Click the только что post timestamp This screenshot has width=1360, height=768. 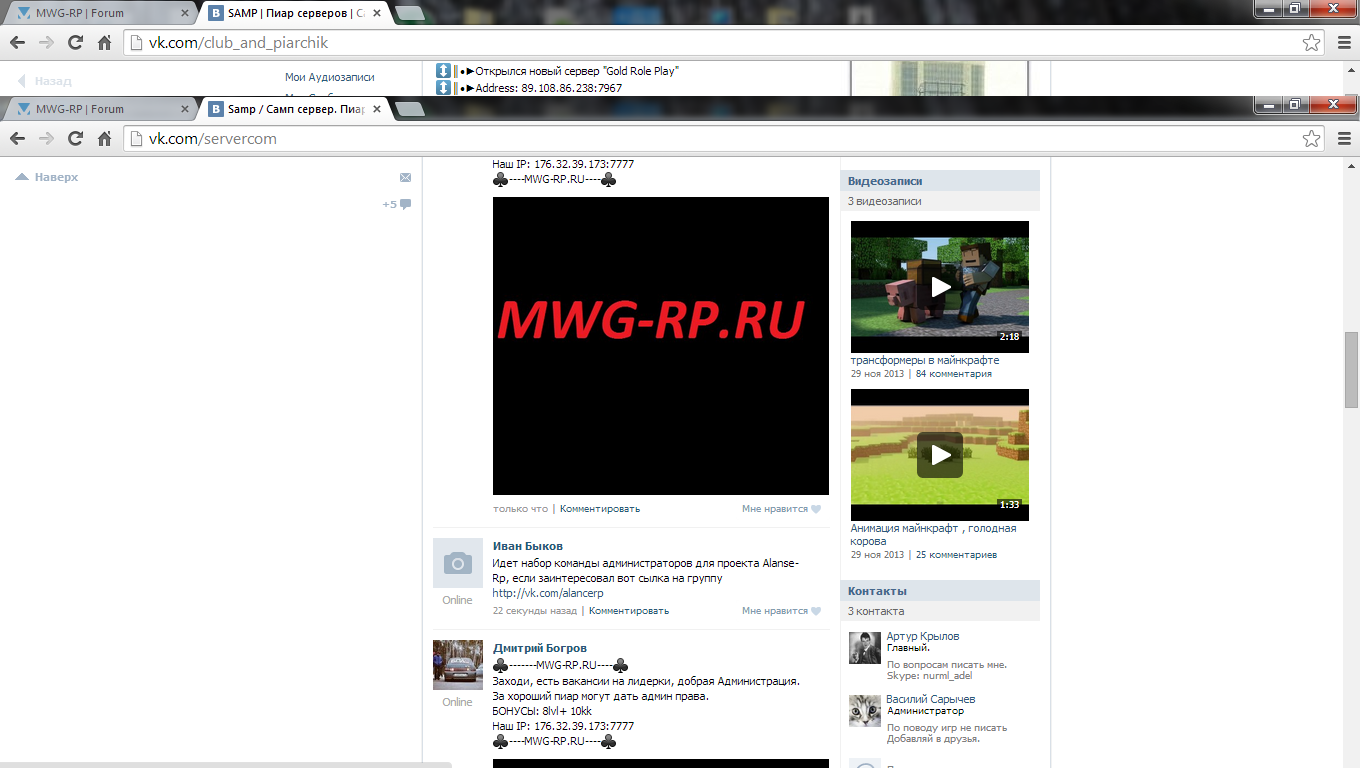click(x=520, y=509)
